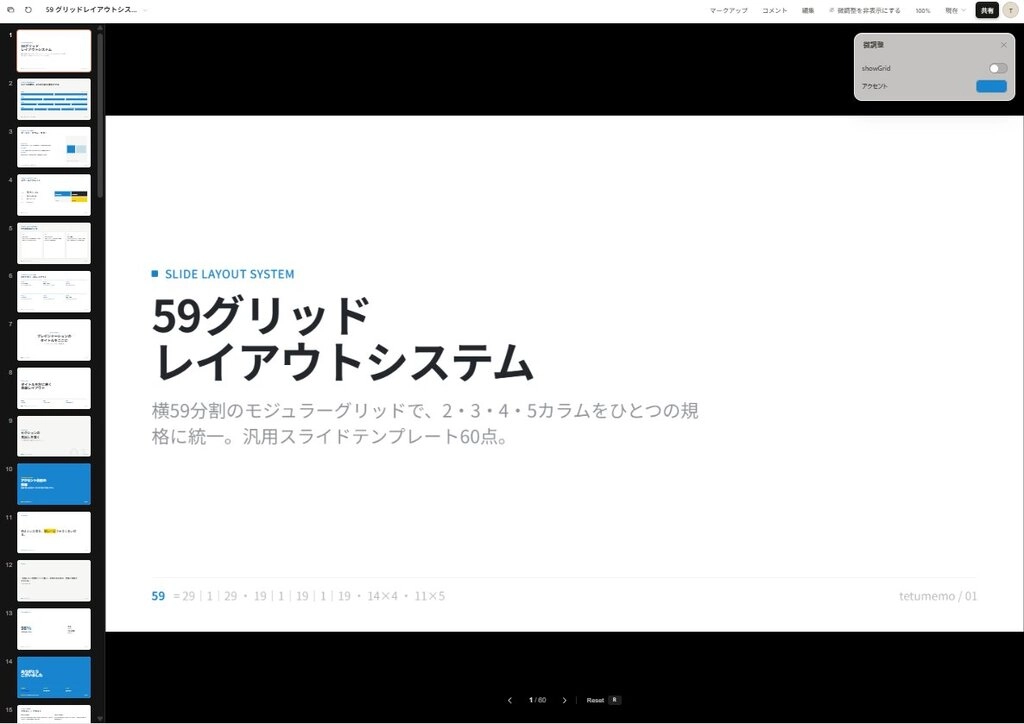This screenshot has width=1024, height=724.
Task: Click the 1 / 60 slide counter
Action: click(537, 700)
